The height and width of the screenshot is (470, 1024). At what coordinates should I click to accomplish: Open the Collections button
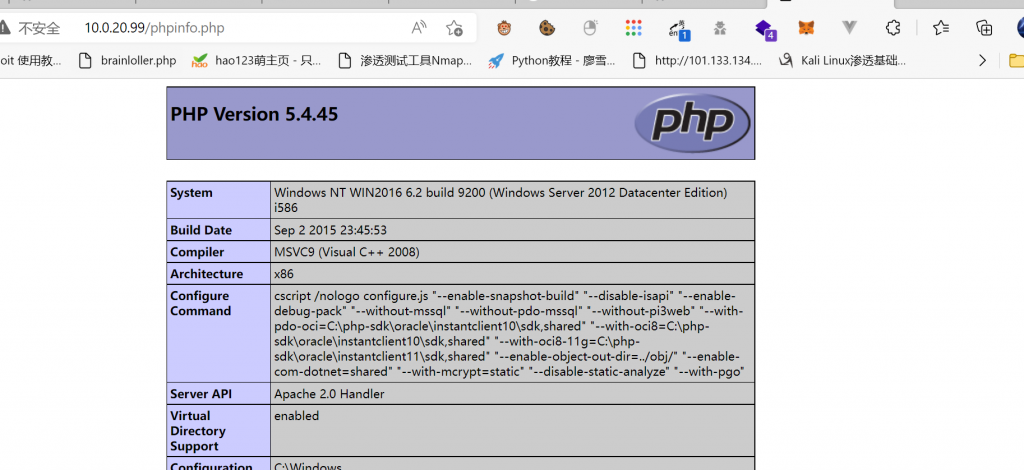[984, 28]
